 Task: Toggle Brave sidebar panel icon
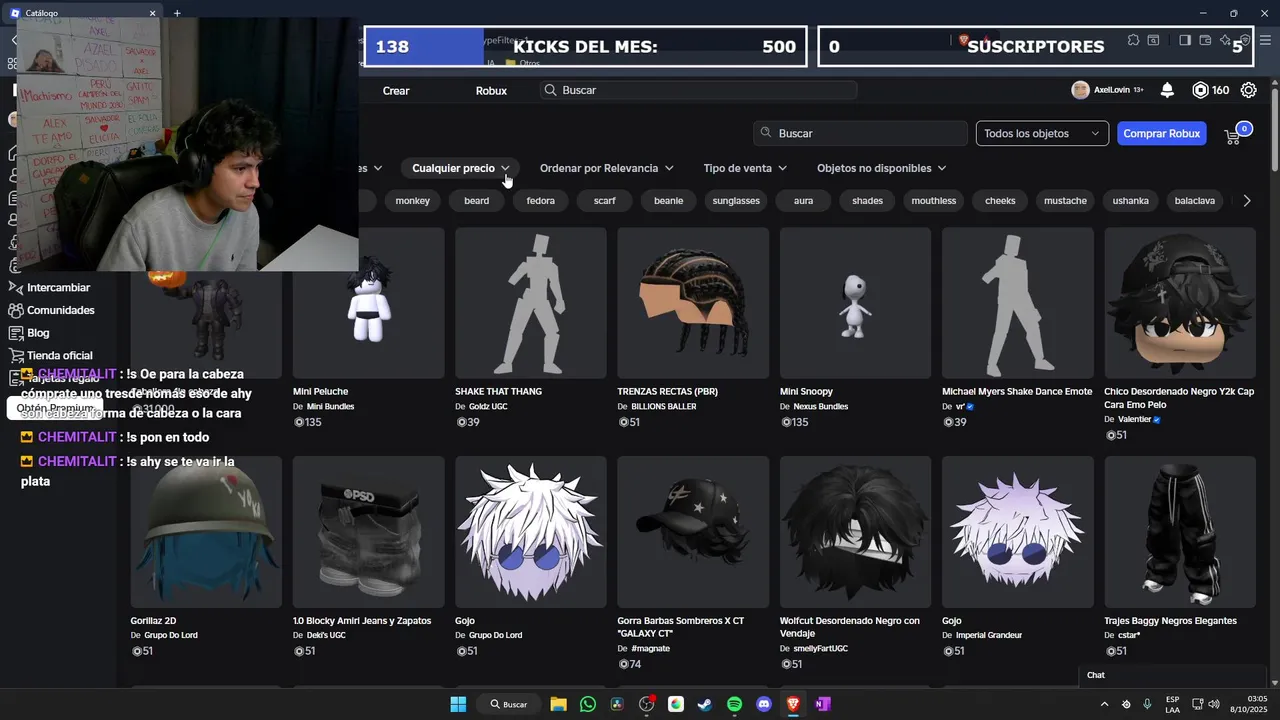pyautogui.click(x=1185, y=40)
